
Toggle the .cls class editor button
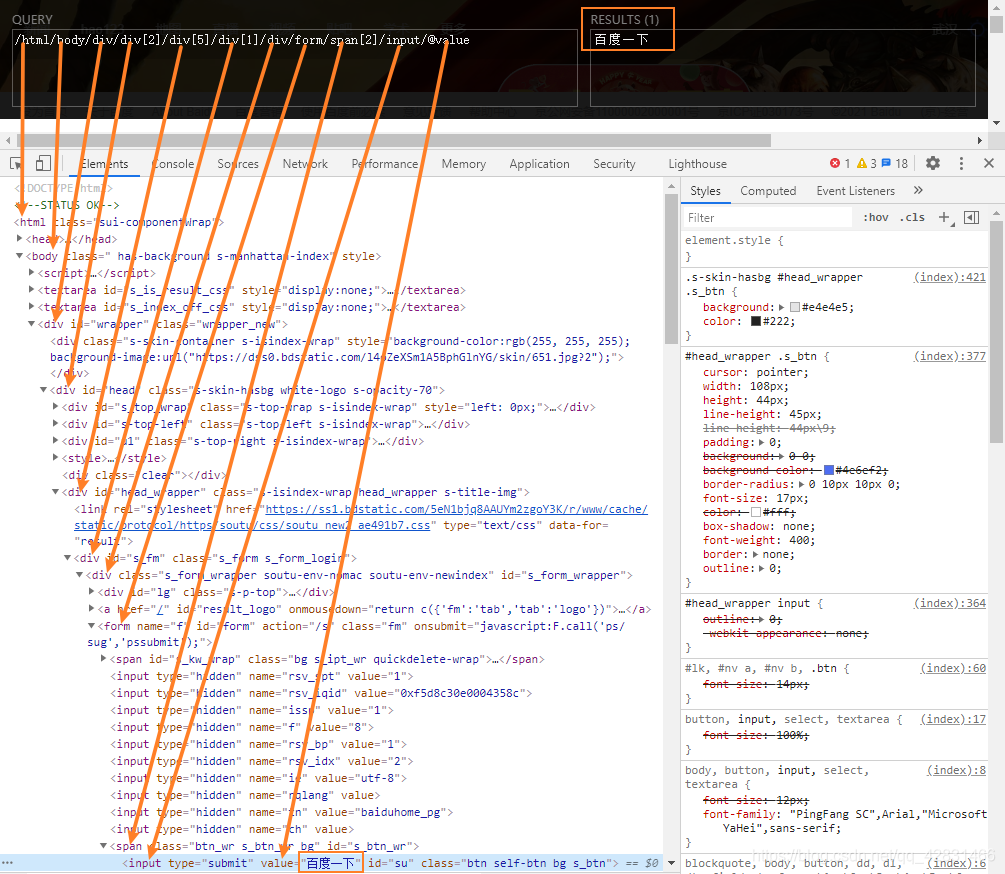912,218
